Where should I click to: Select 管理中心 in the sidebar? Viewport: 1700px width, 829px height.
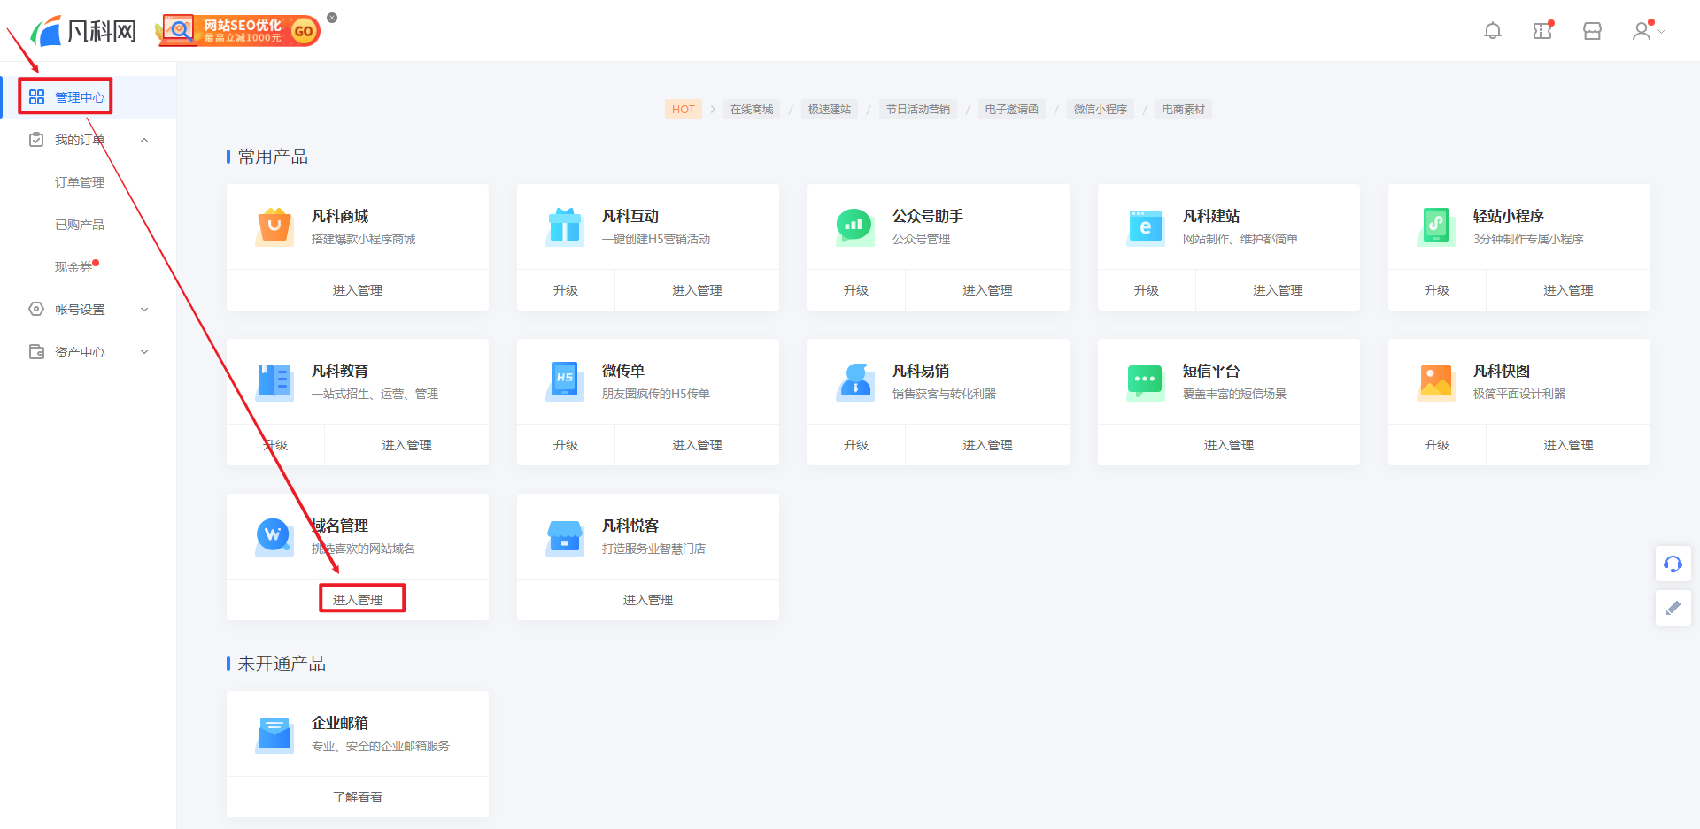[88, 97]
